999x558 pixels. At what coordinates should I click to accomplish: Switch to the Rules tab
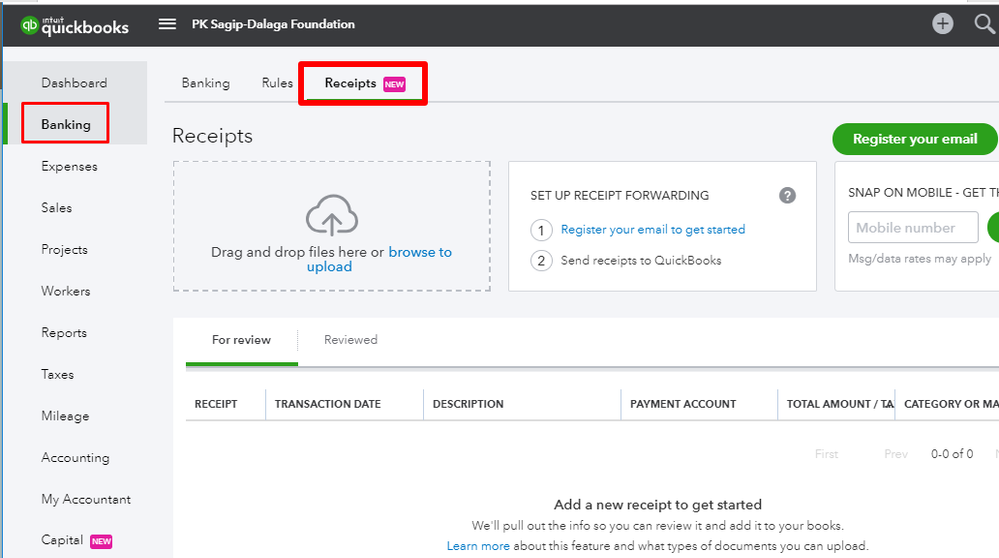(277, 83)
